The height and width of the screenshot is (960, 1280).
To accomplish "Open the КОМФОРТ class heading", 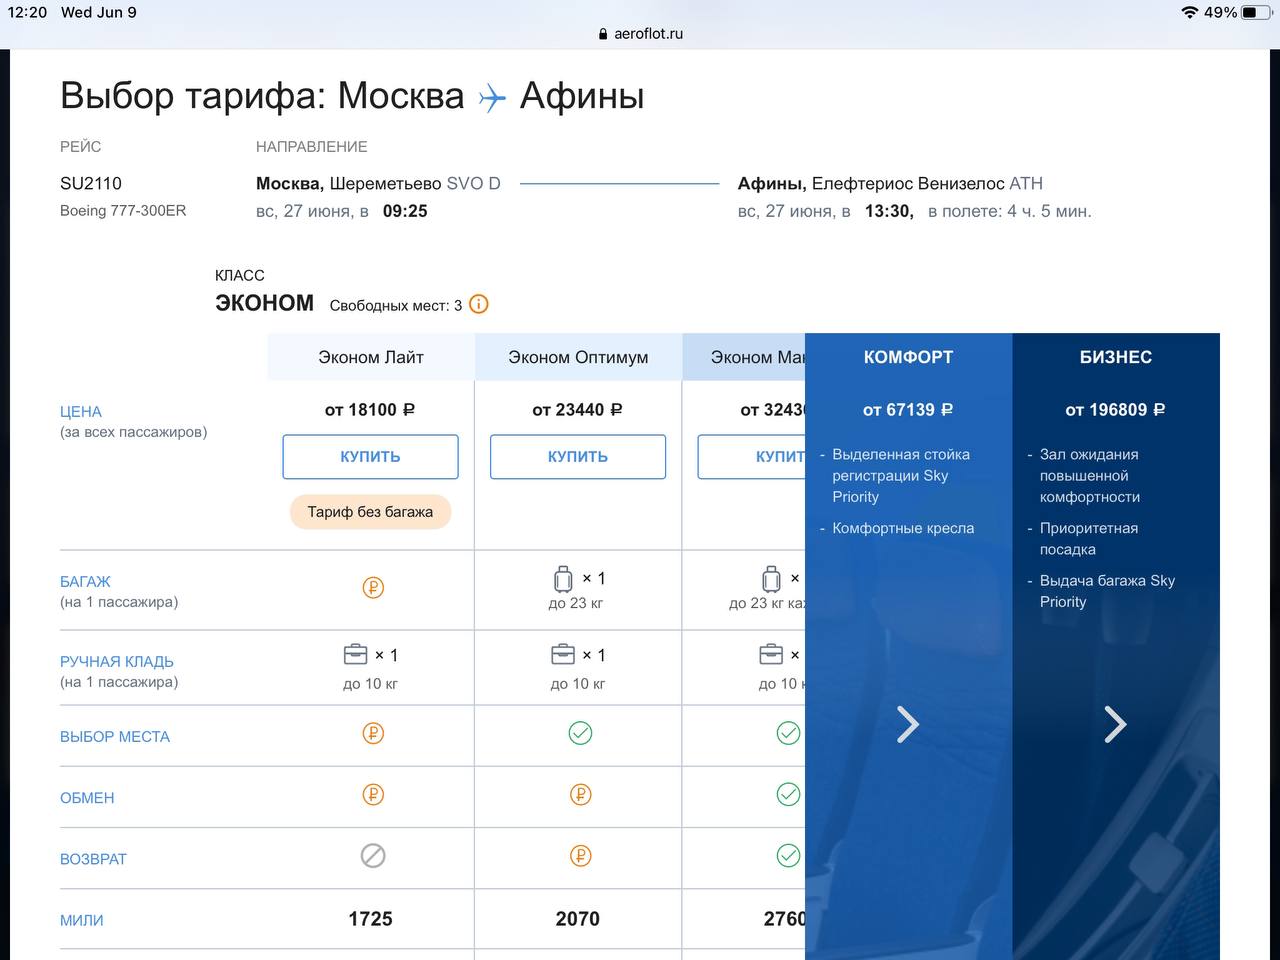I will 908,357.
